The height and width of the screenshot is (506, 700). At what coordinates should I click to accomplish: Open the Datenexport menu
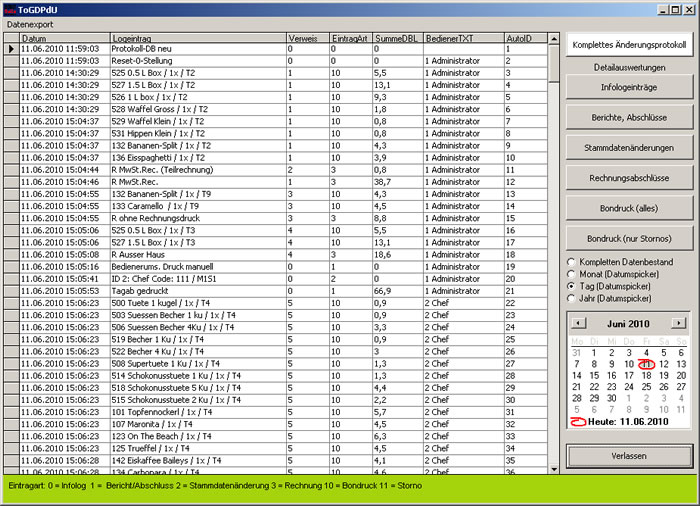(30, 25)
